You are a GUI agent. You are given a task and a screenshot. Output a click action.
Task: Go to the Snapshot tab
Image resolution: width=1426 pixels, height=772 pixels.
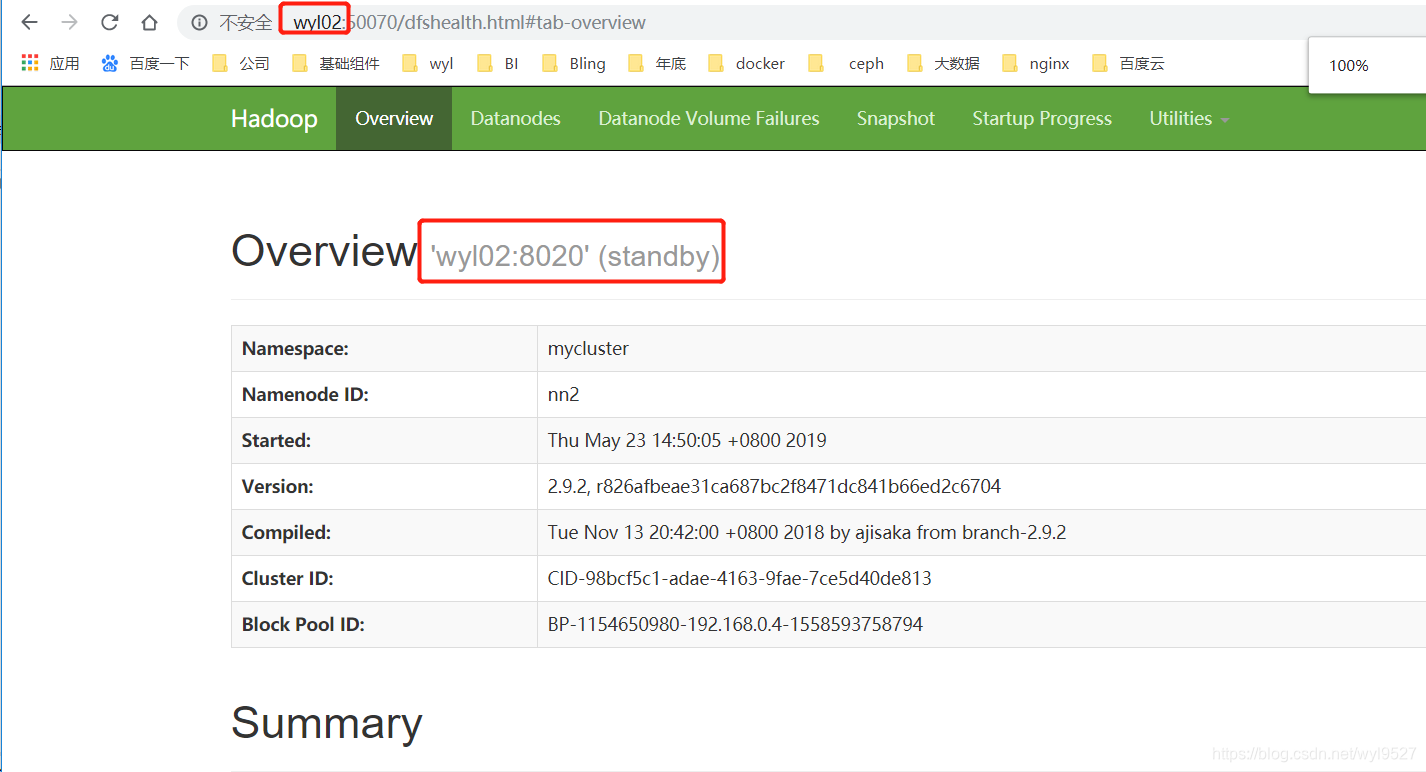coord(896,118)
